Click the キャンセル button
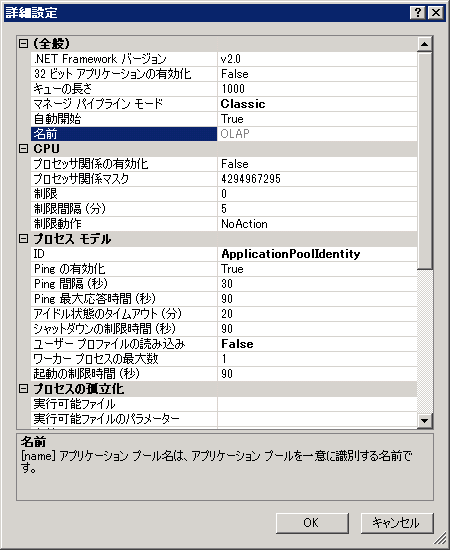This screenshot has width=450, height=550. coord(397,523)
